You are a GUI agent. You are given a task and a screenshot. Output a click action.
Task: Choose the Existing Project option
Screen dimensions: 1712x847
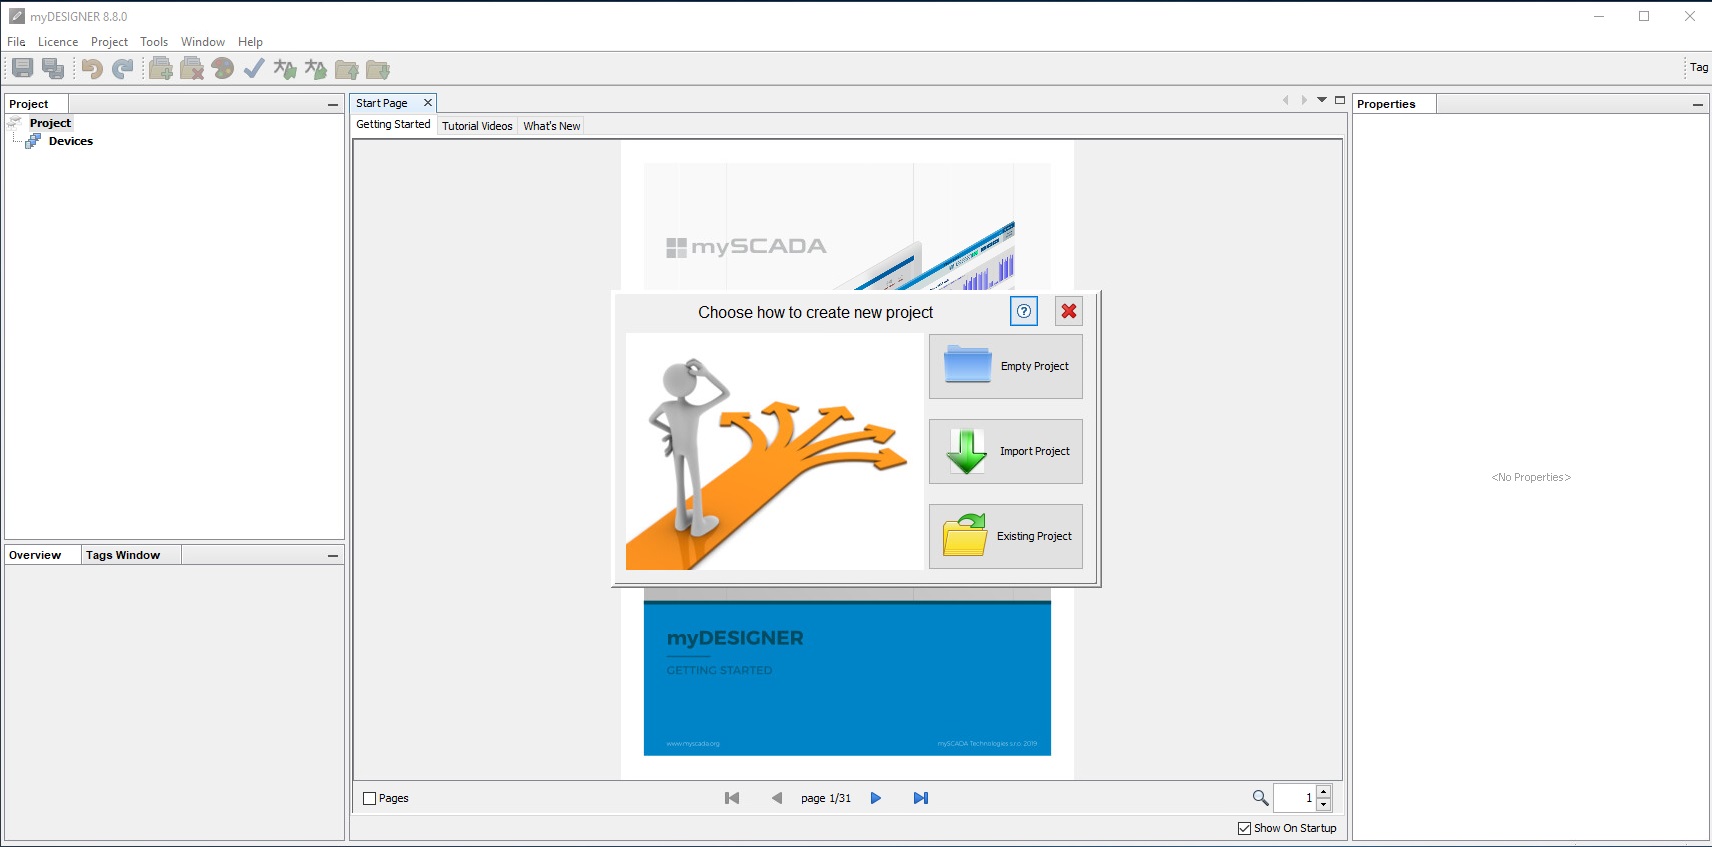[1006, 536]
